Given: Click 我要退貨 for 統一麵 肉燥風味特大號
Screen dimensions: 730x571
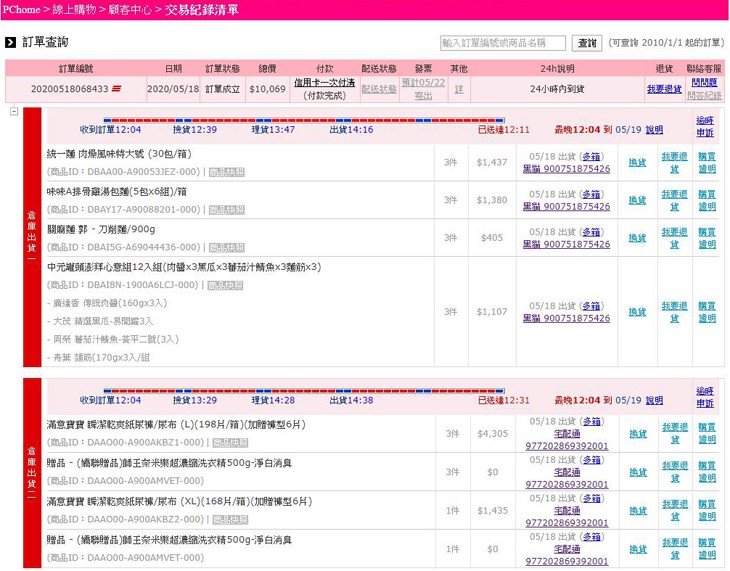Looking at the screenshot, I should (x=675, y=163).
